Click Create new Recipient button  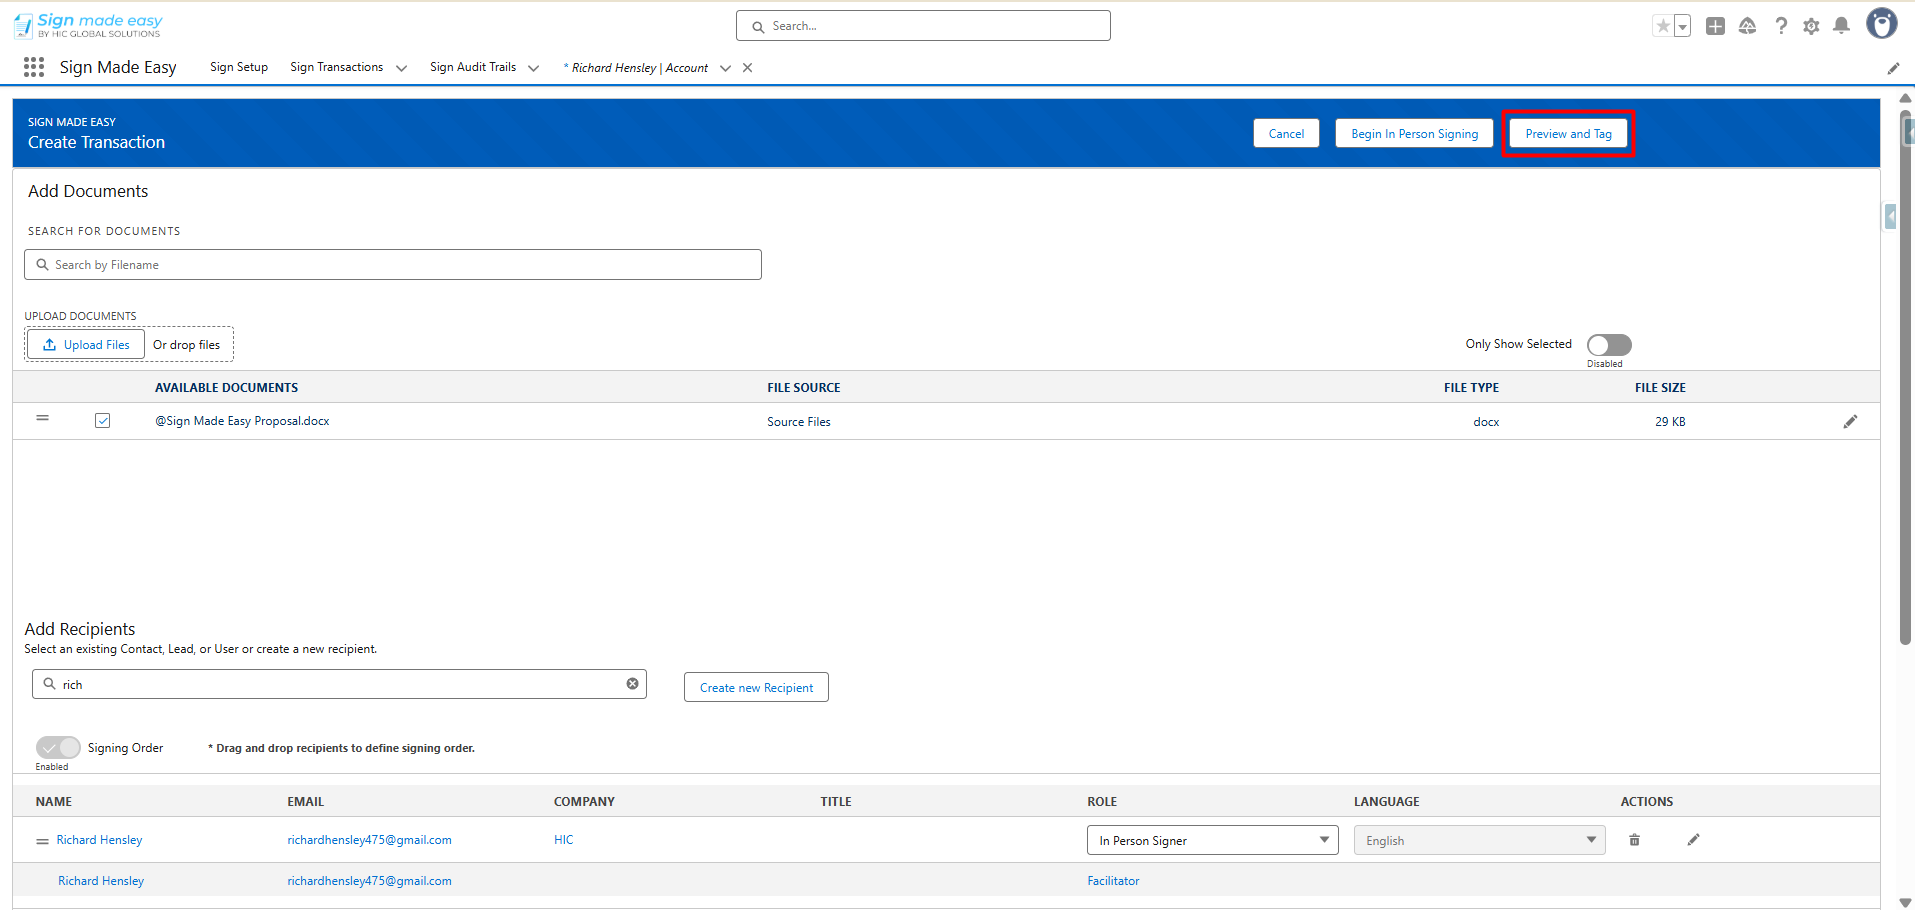pyautogui.click(x=756, y=688)
